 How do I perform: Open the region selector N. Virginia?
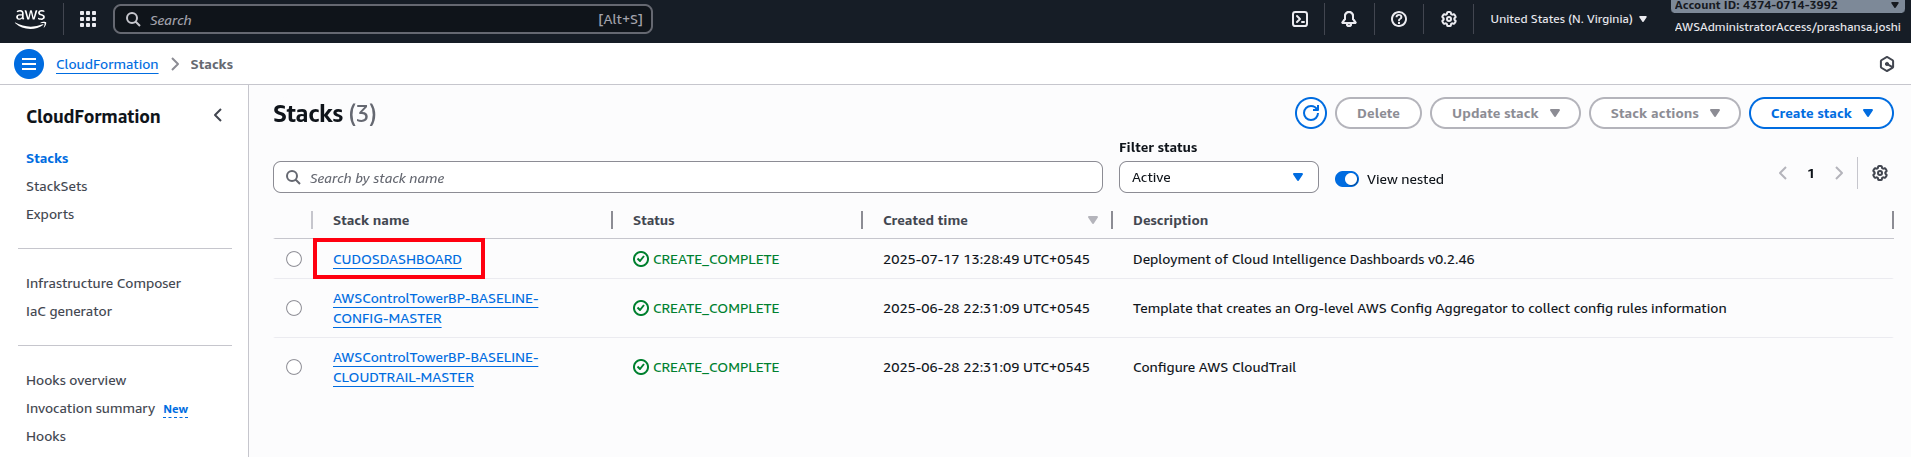pyautogui.click(x=1568, y=19)
